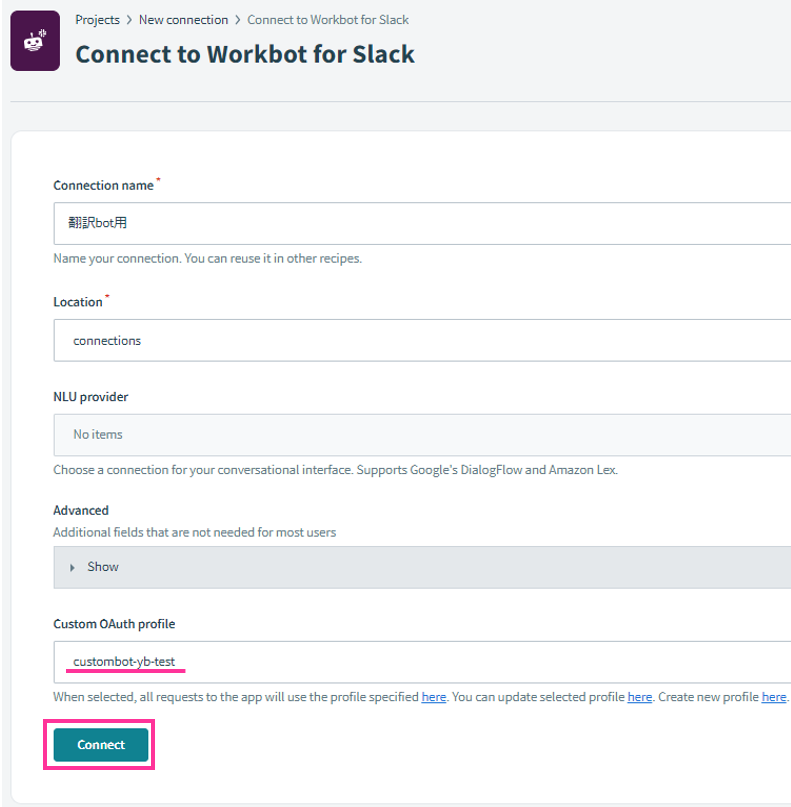The image size is (791, 807).
Task: Click the Connection name input field
Action: point(422,223)
